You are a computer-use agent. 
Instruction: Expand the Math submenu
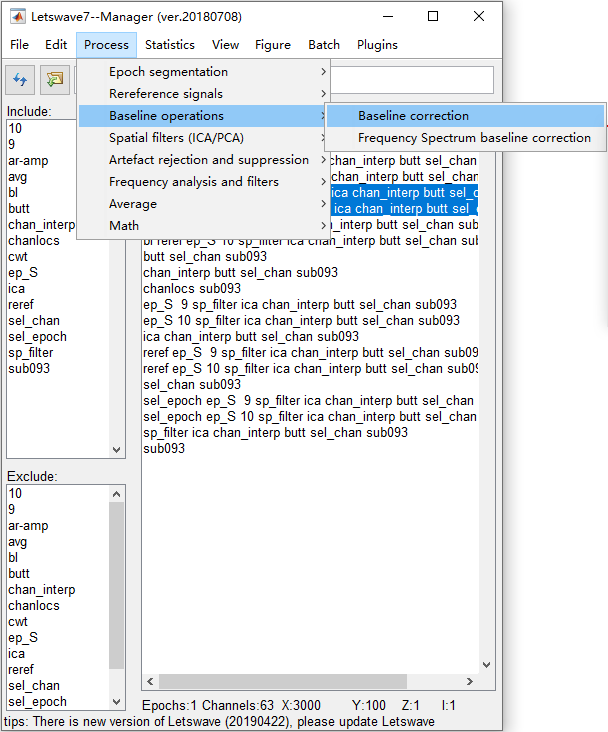click(x=204, y=226)
